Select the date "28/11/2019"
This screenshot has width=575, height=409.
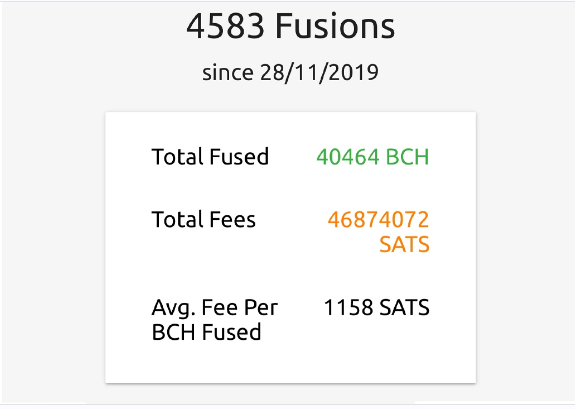[319, 72]
